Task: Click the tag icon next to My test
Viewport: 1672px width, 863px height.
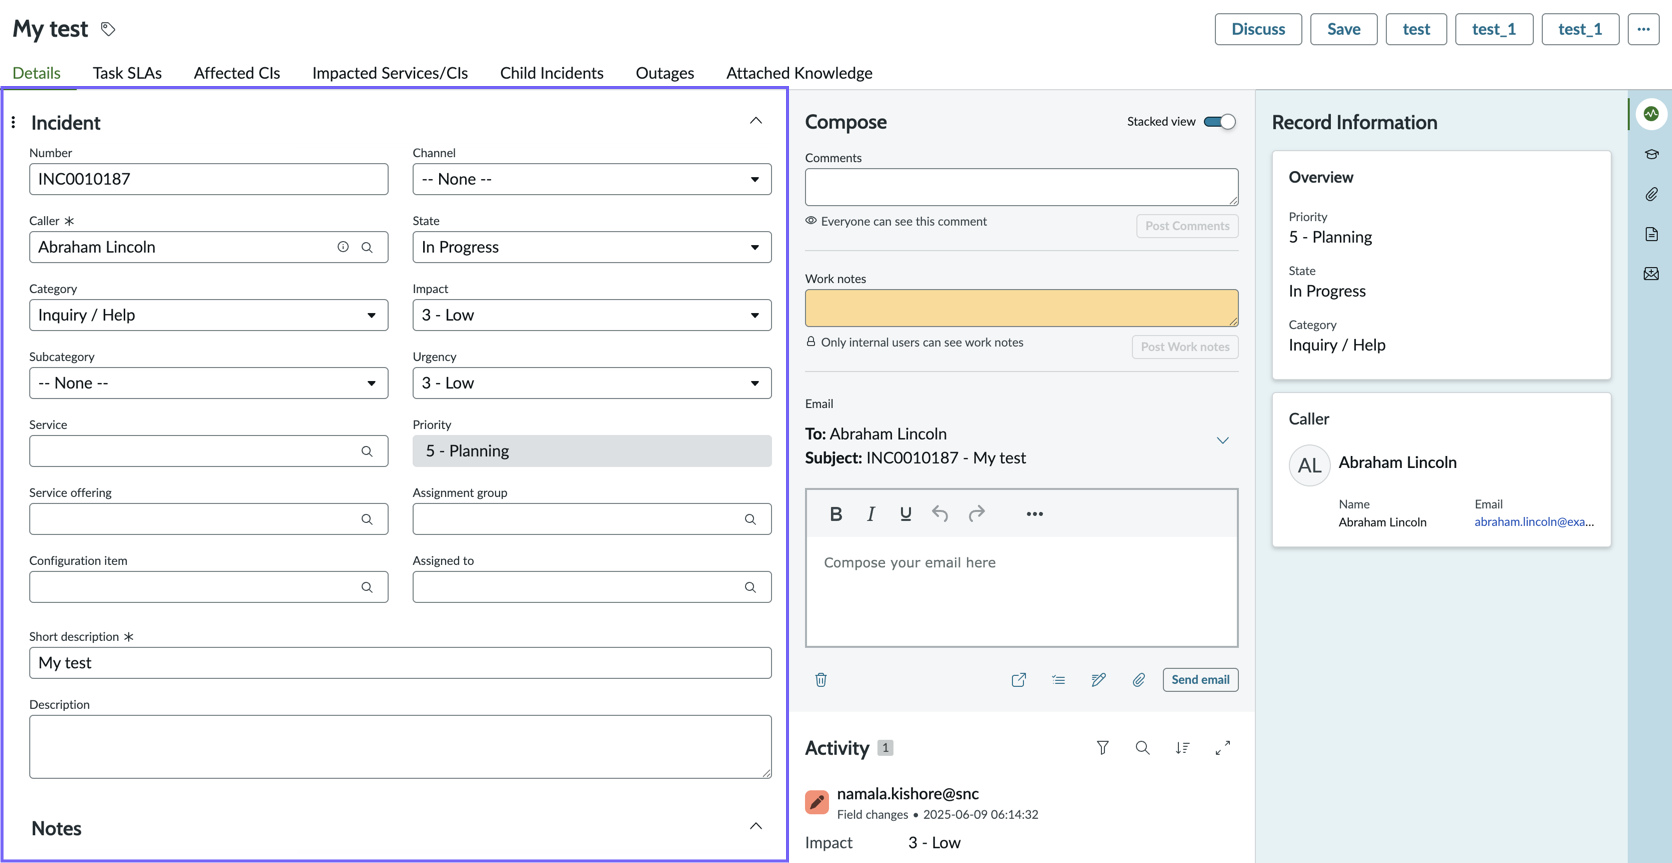Action: coord(108,29)
